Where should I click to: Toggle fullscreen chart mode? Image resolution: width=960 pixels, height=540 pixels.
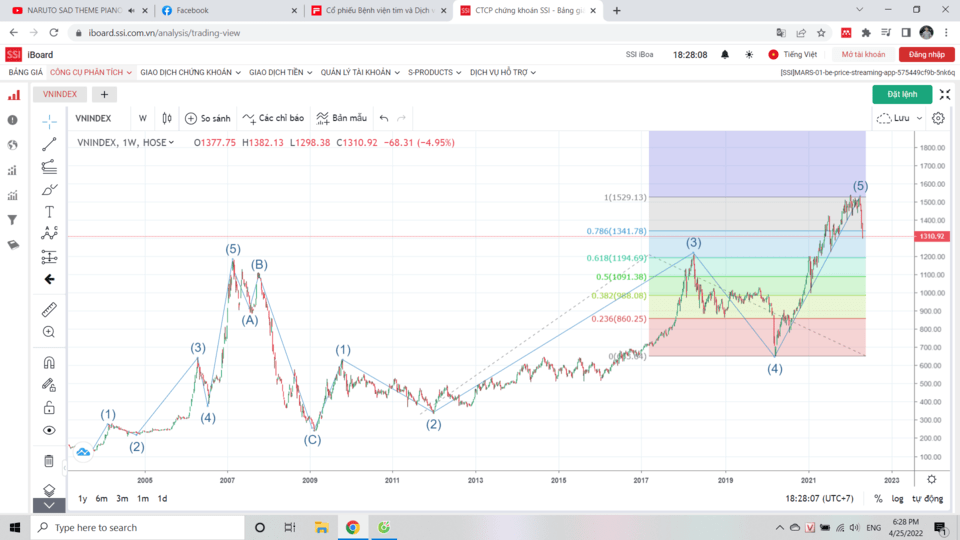click(945, 94)
